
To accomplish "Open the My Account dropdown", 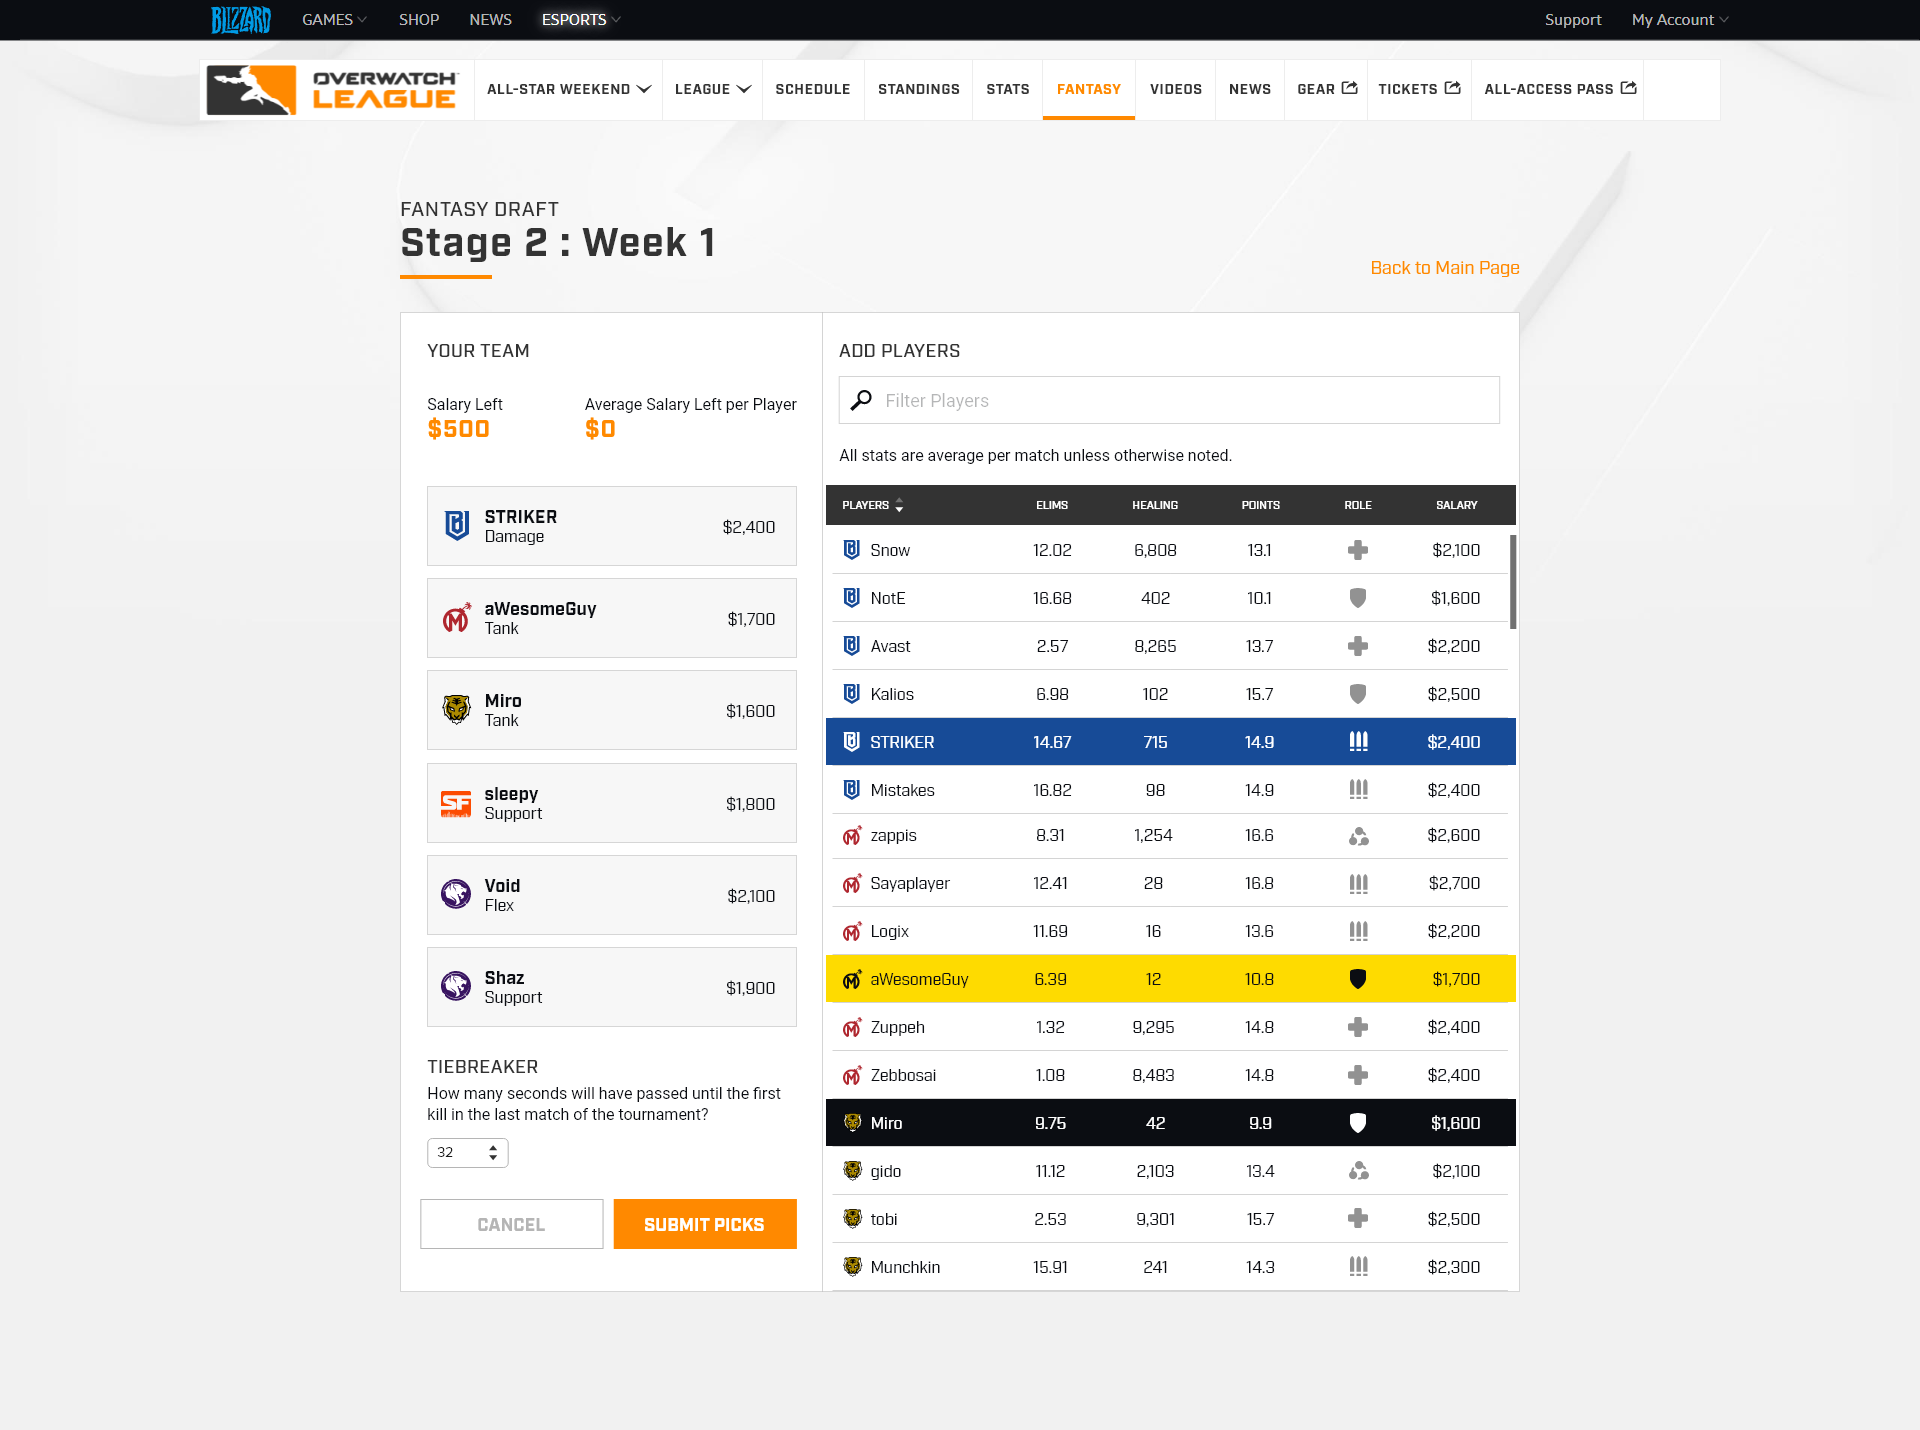I will click(1678, 19).
